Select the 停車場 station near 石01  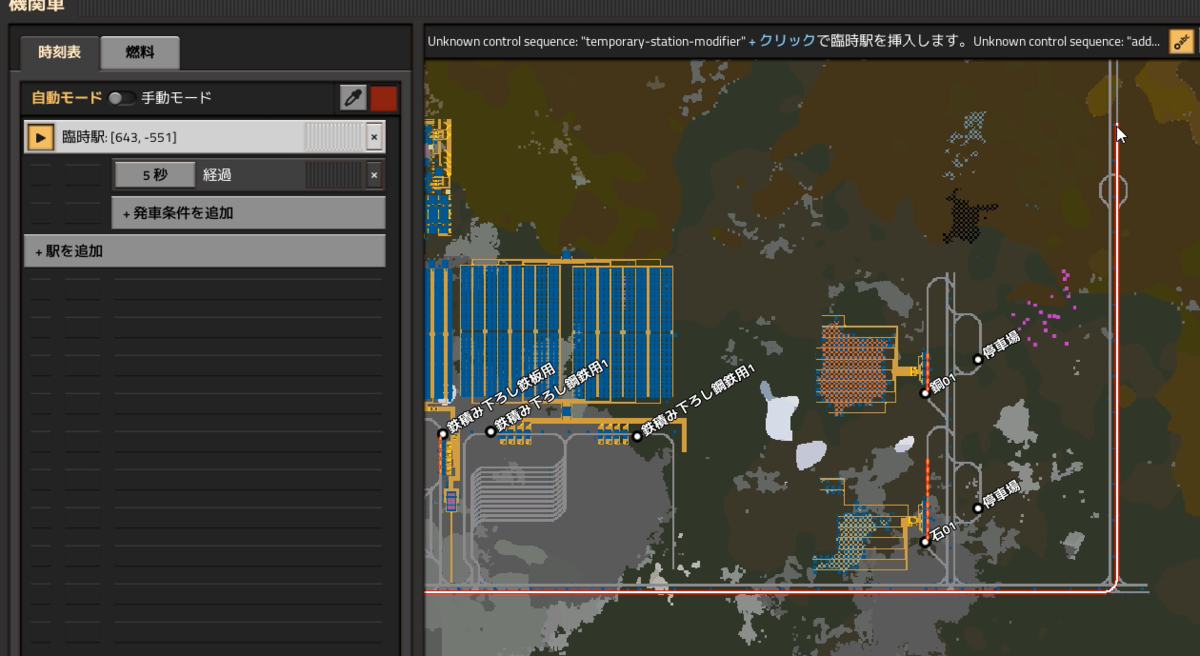[977, 508]
